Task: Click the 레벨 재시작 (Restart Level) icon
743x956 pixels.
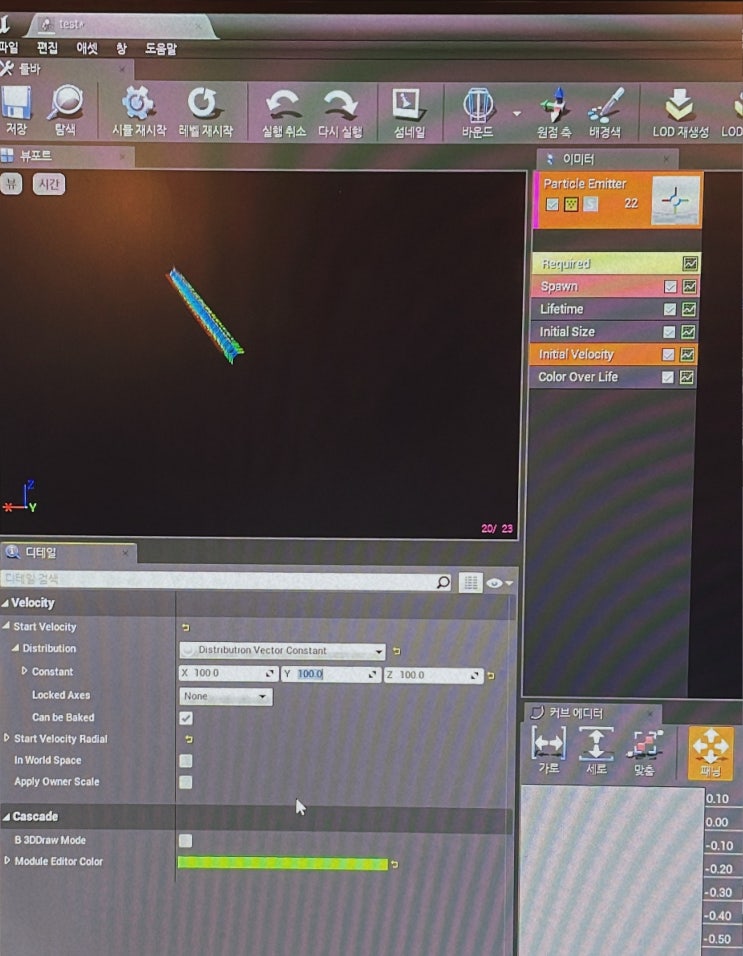Action: click(x=204, y=103)
